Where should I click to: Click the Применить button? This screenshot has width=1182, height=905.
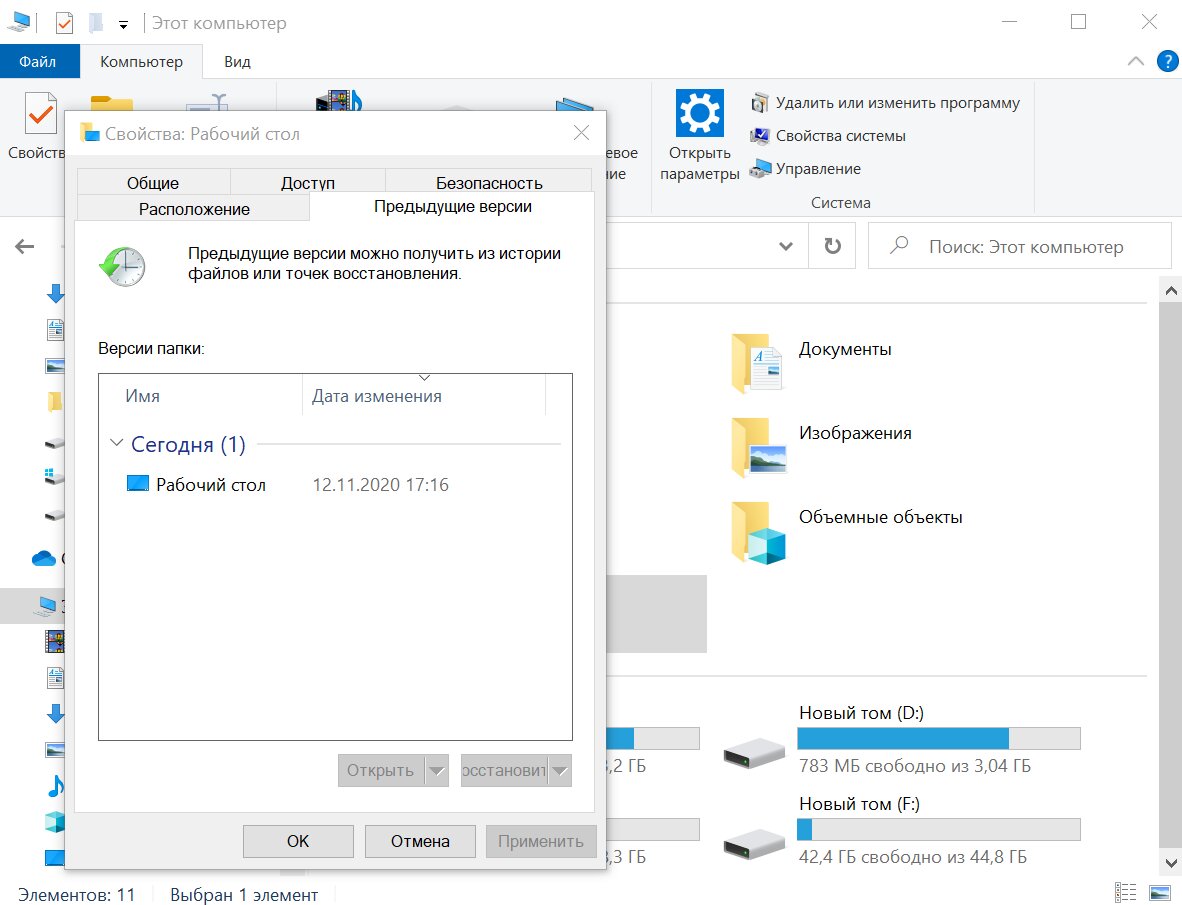540,841
